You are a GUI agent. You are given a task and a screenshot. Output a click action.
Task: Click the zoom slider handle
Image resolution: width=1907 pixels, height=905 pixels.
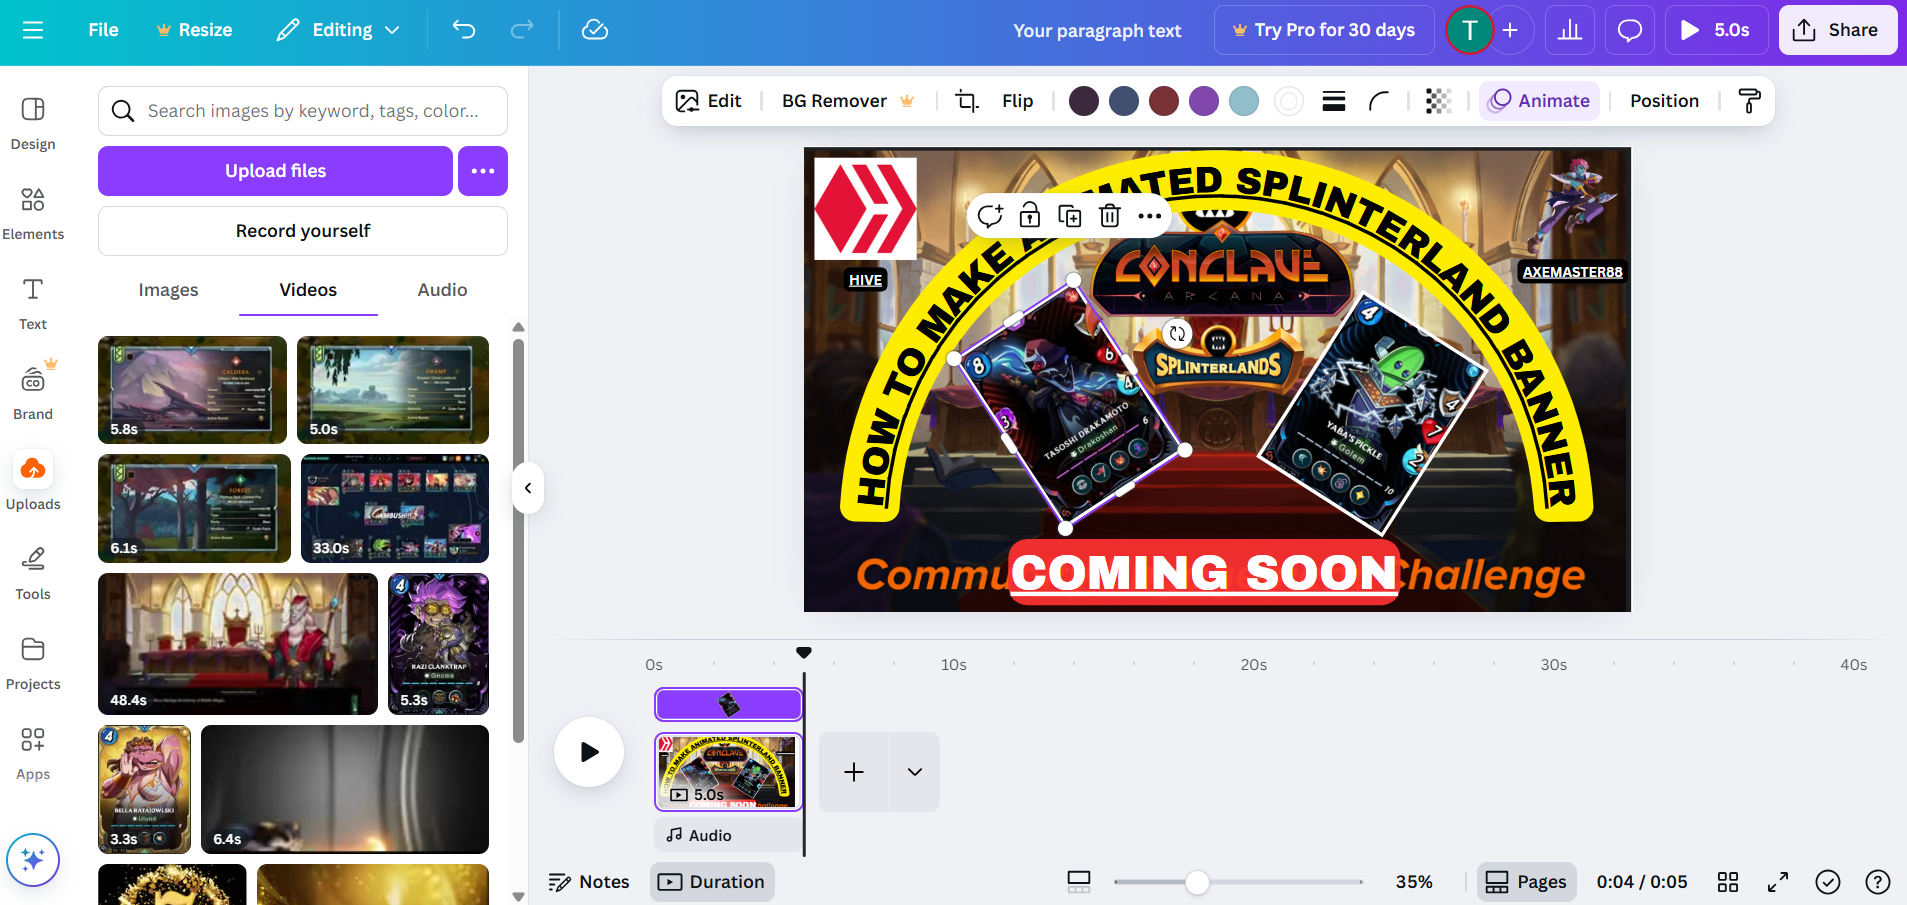point(1197,882)
